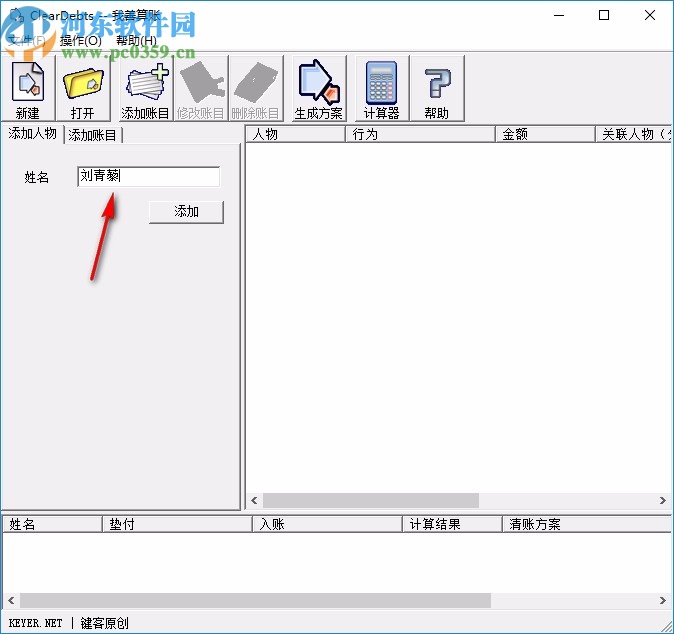Click the 添加账目 toolbar icon
This screenshot has width=674, height=634.
click(x=145, y=88)
